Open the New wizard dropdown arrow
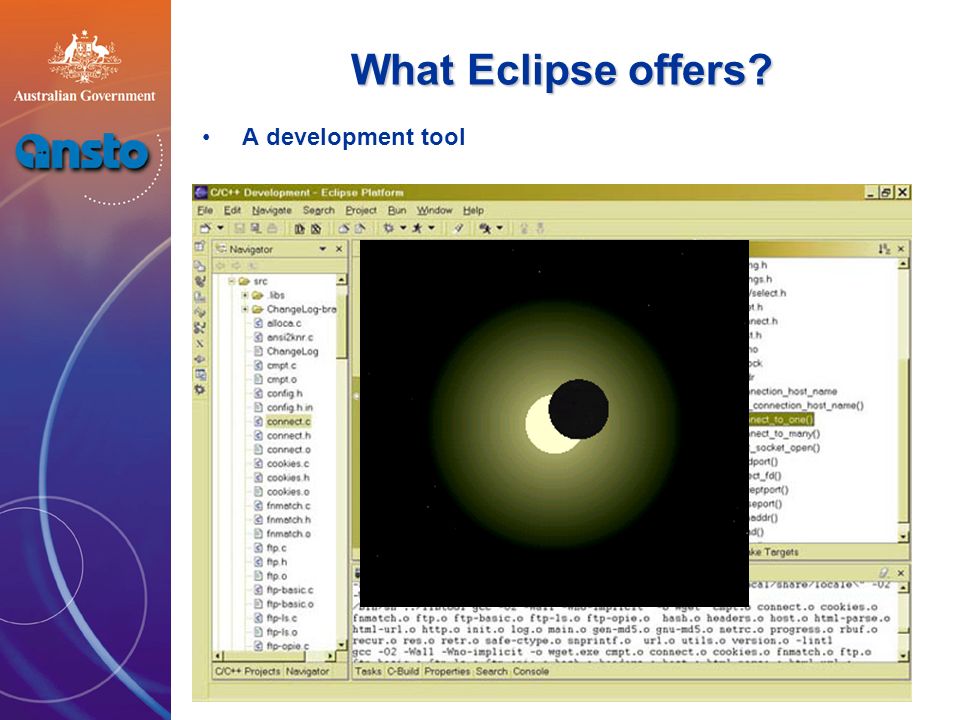 point(220,228)
